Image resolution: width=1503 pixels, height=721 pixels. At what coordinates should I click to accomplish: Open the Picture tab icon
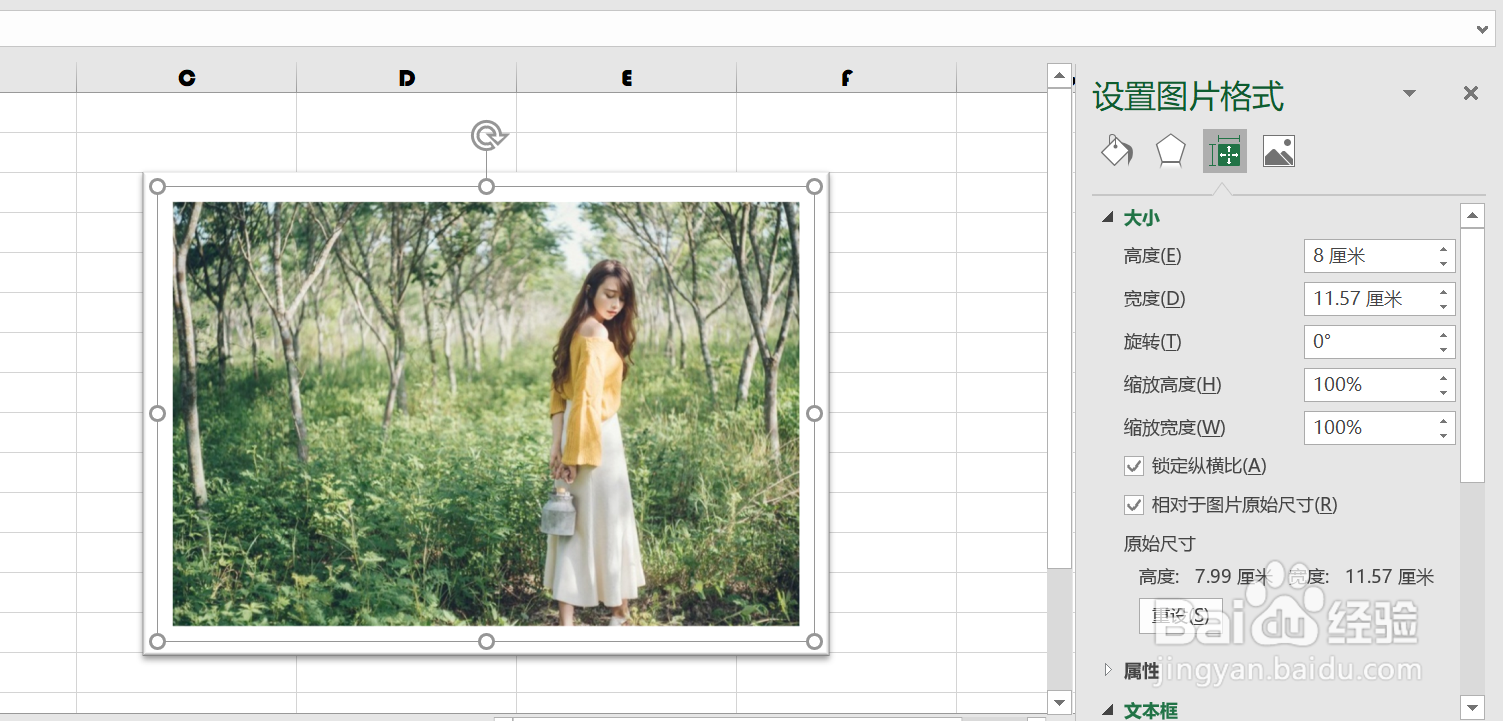point(1279,151)
